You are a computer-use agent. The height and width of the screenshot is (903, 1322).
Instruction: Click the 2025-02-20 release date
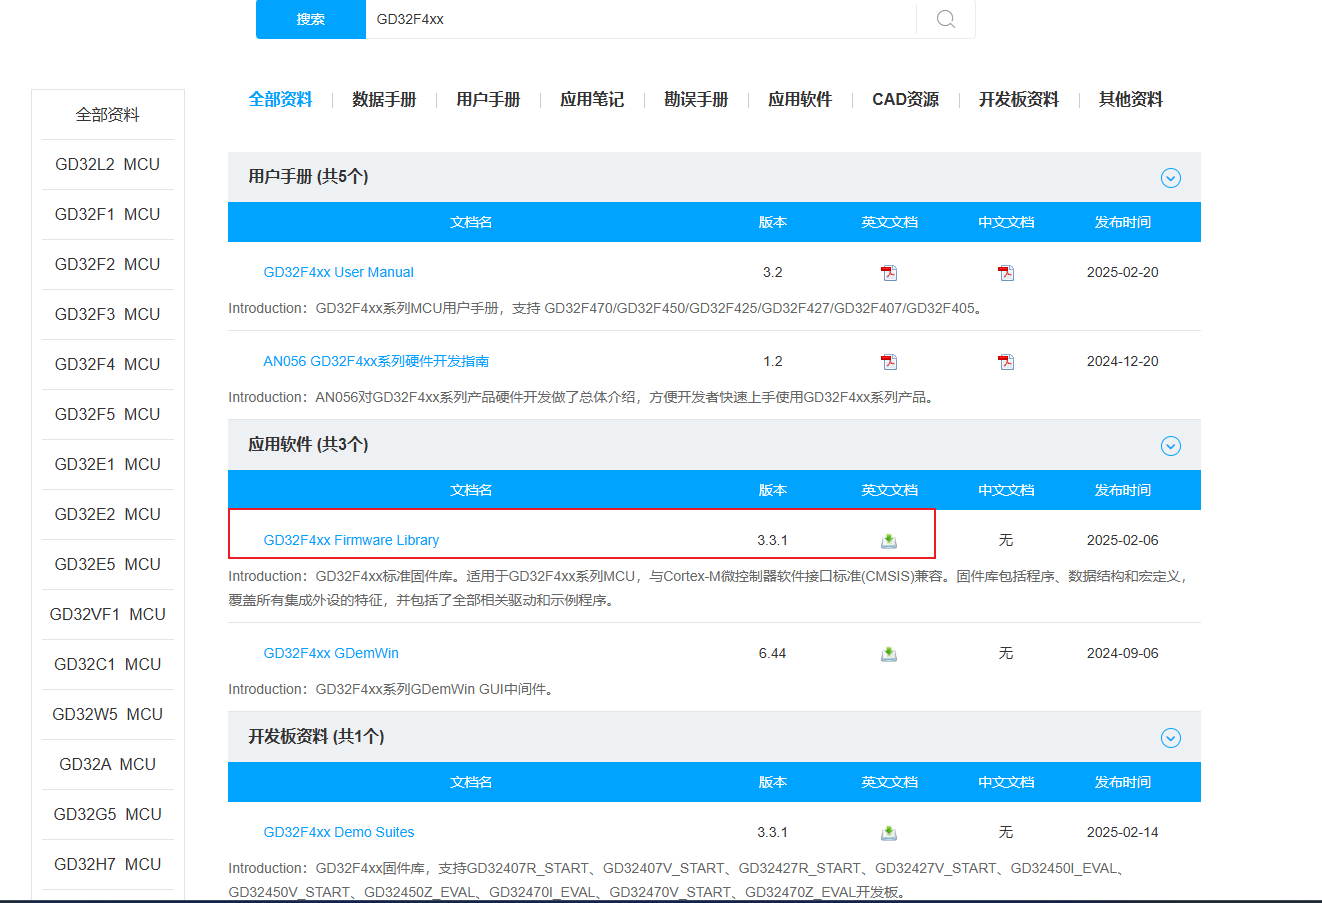(x=1123, y=272)
